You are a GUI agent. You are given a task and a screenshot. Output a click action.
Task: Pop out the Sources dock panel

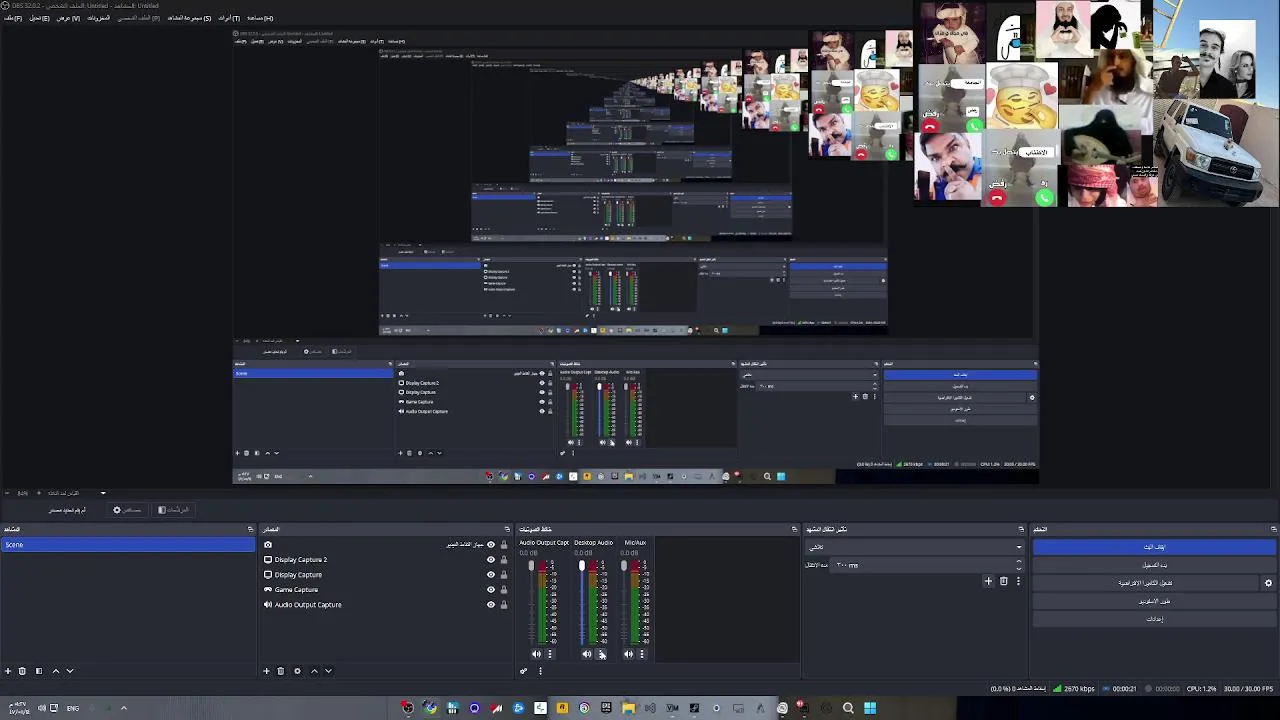pos(507,529)
